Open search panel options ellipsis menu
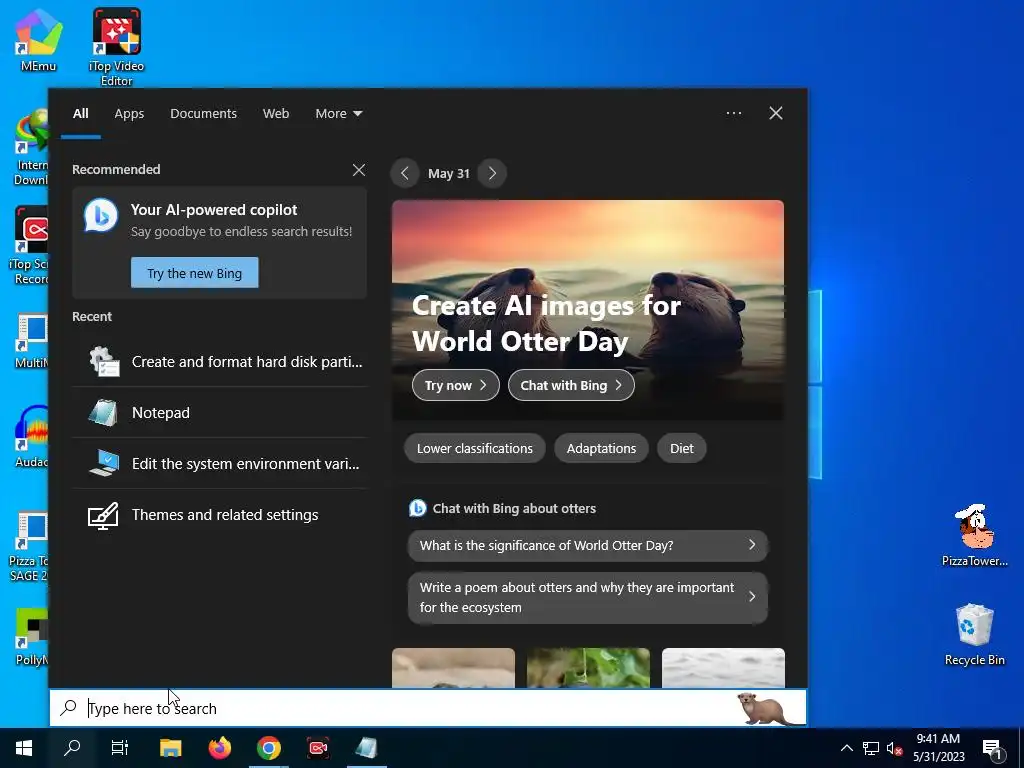The image size is (1024, 768). tap(733, 113)
